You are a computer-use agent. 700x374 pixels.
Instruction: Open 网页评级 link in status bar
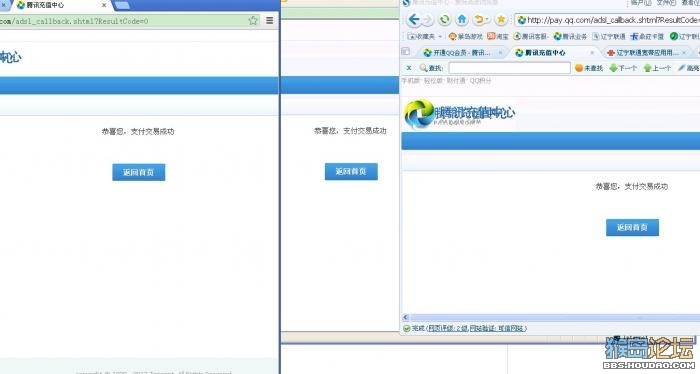(448, 328)
